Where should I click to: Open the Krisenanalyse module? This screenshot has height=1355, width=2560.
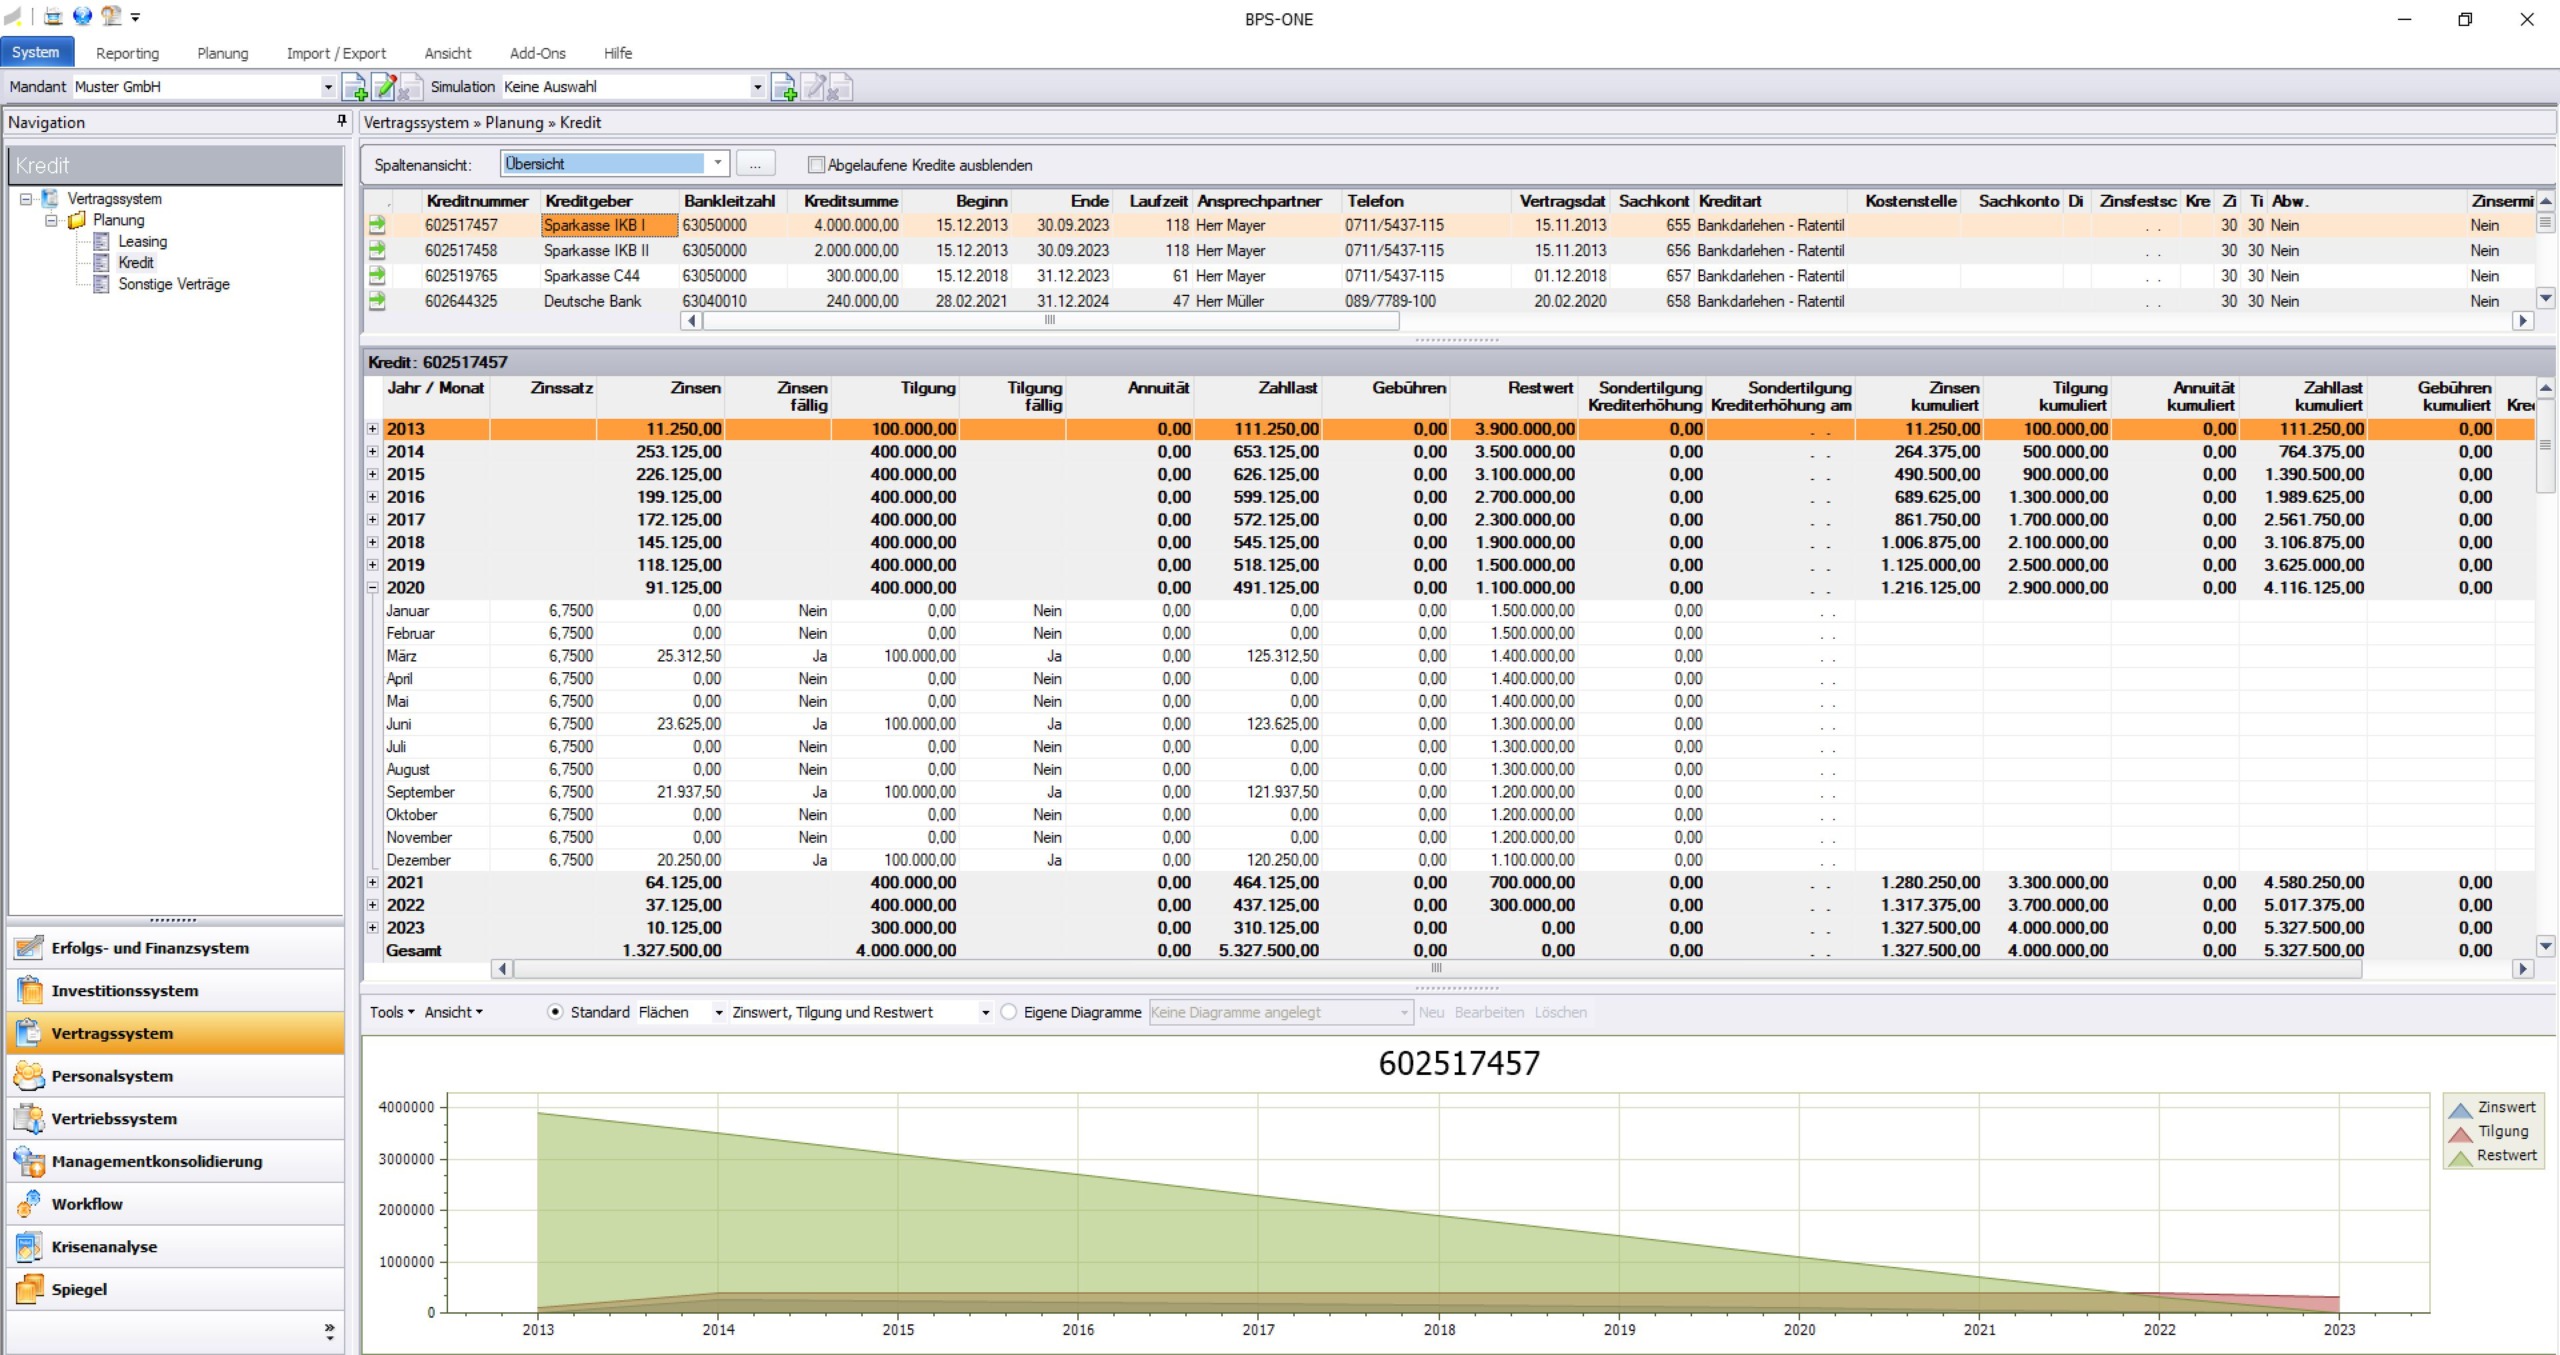coord(176,1246)
